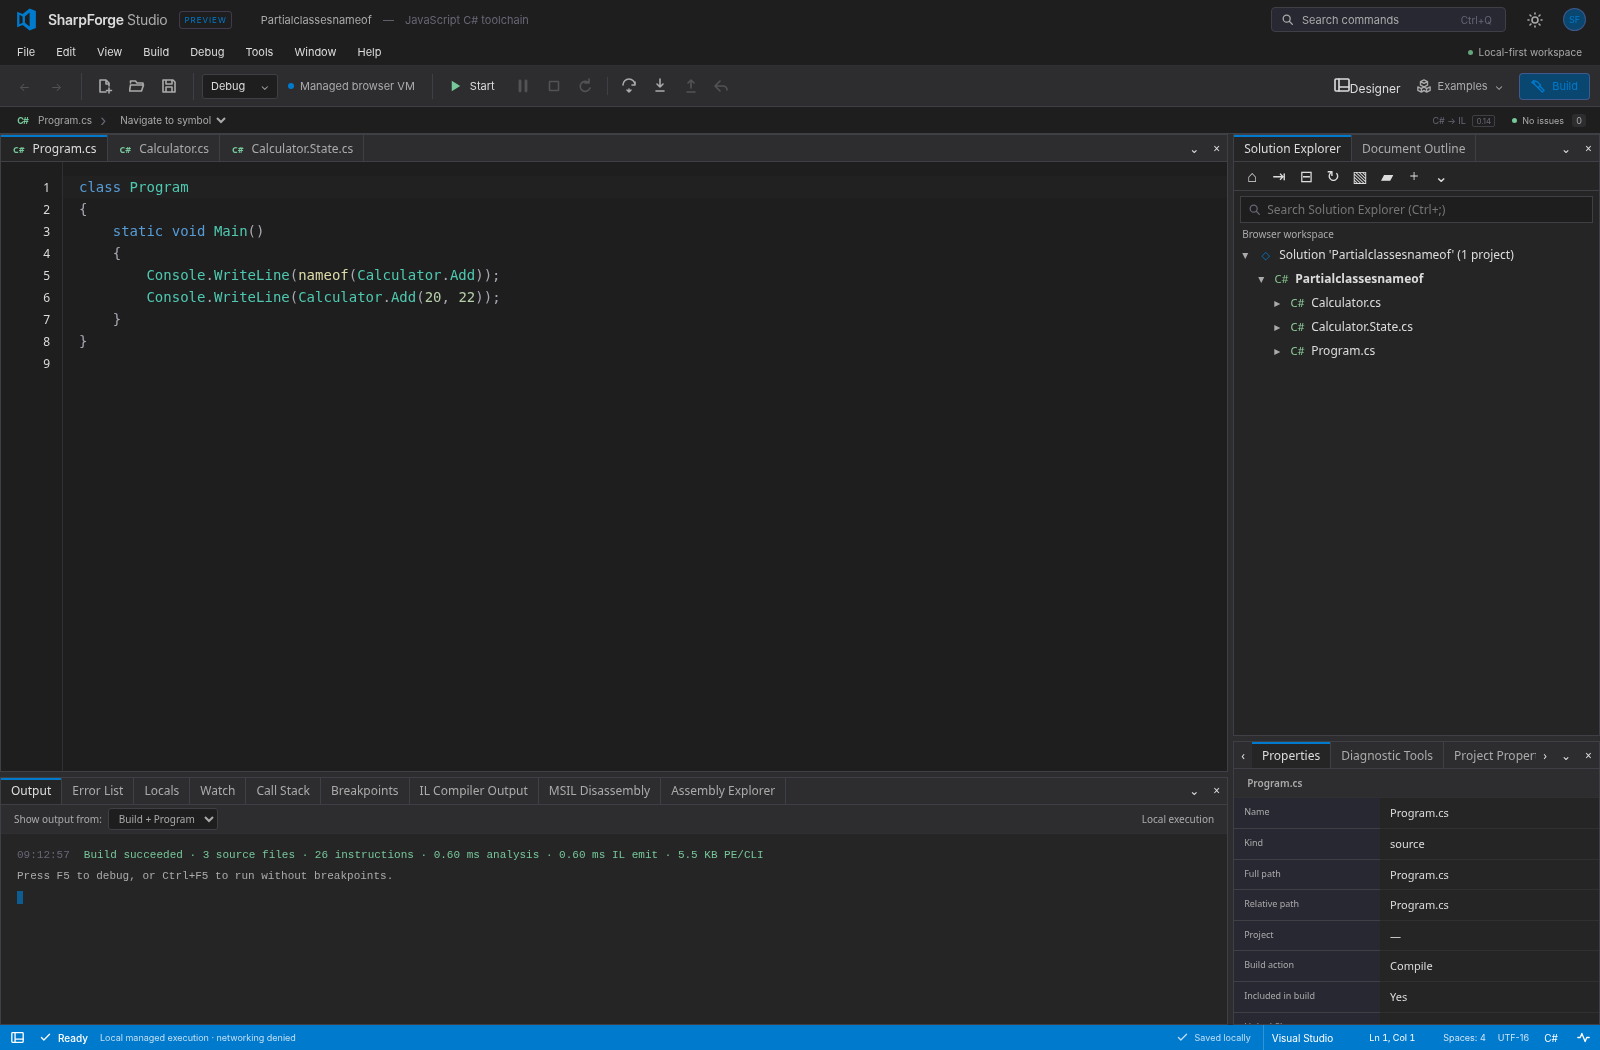Click the Step Into down-arrow icon
Image resolution: width=1600 pixels, height=1050 pixels.
click(x=660, y=86)
